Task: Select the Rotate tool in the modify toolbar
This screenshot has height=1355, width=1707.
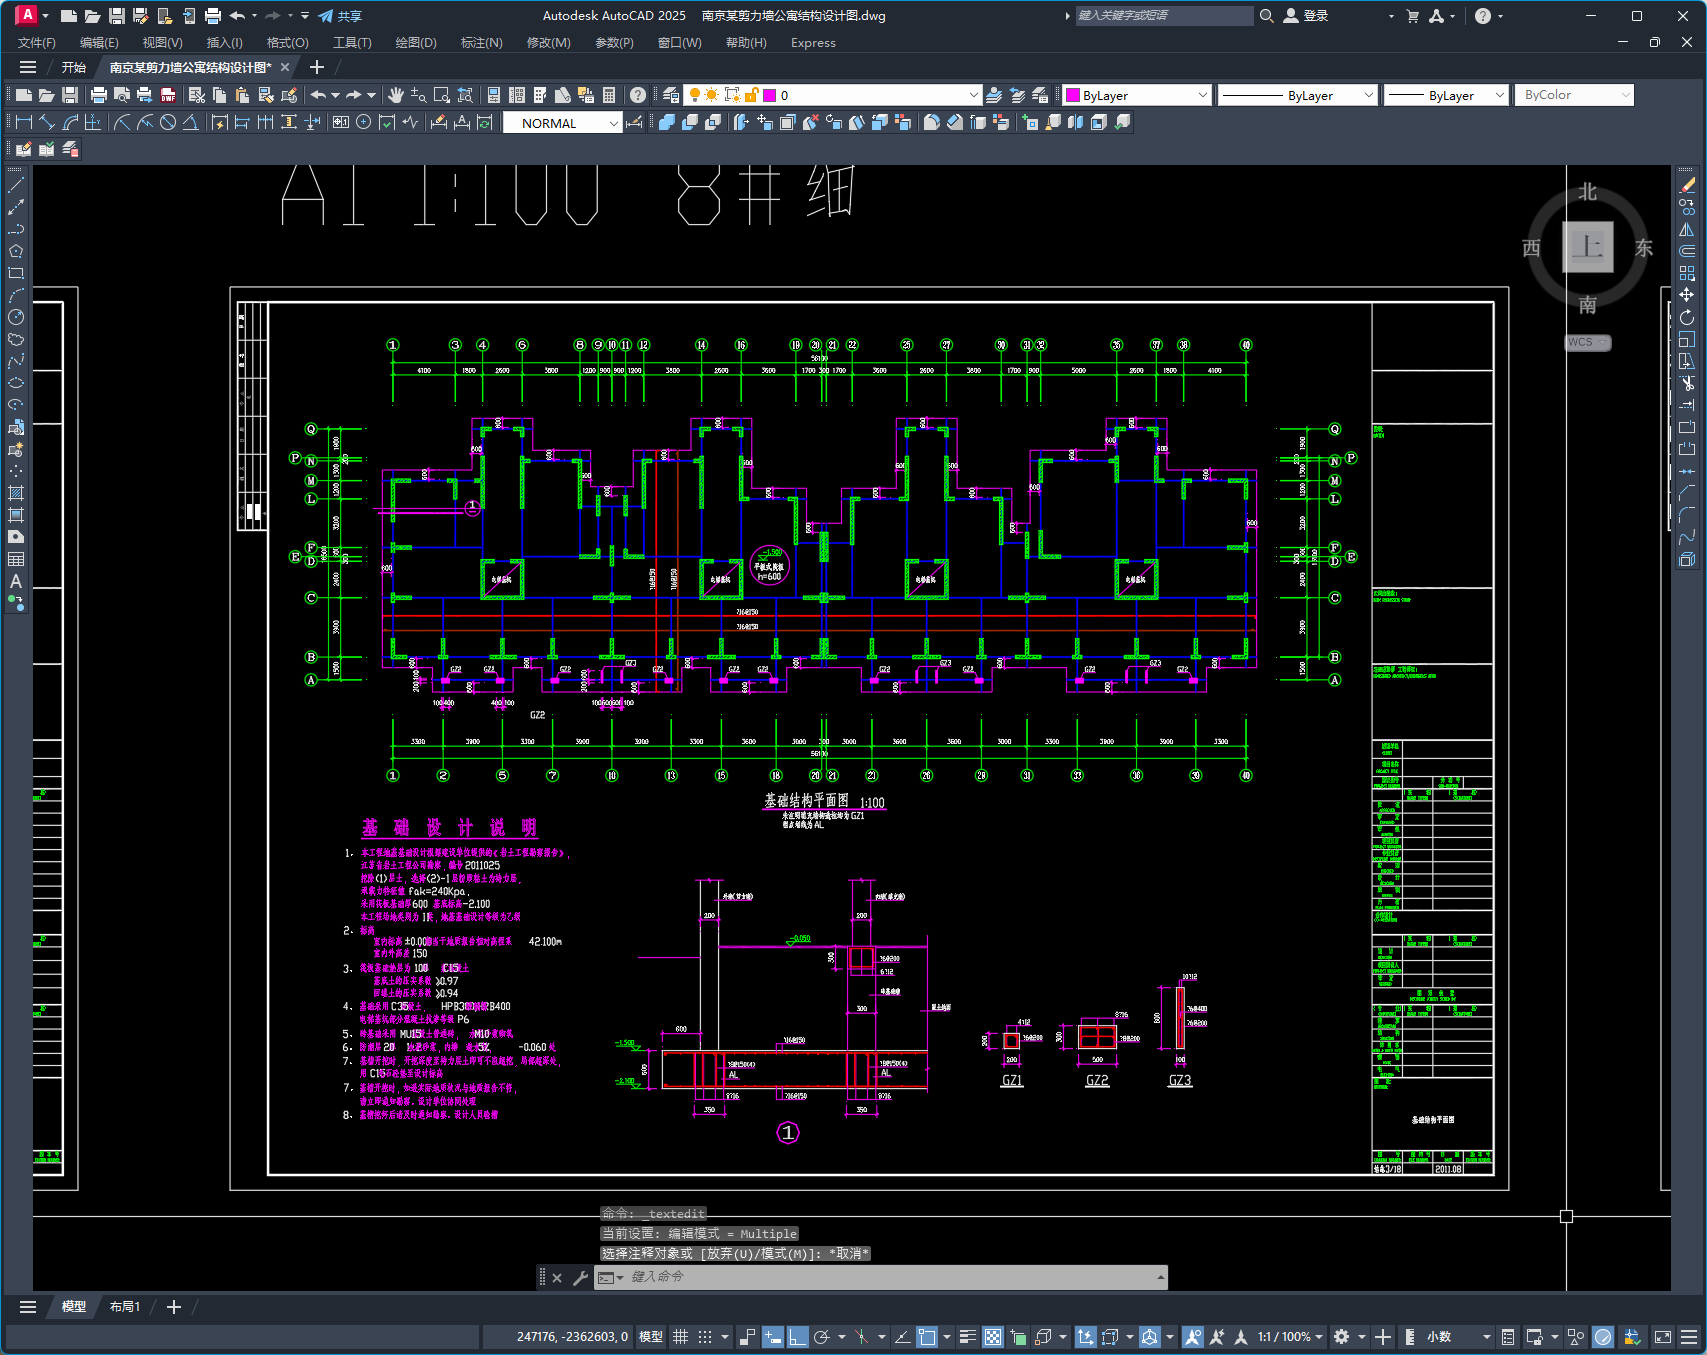Action: pyautogui.click(x=1687, y=317)
